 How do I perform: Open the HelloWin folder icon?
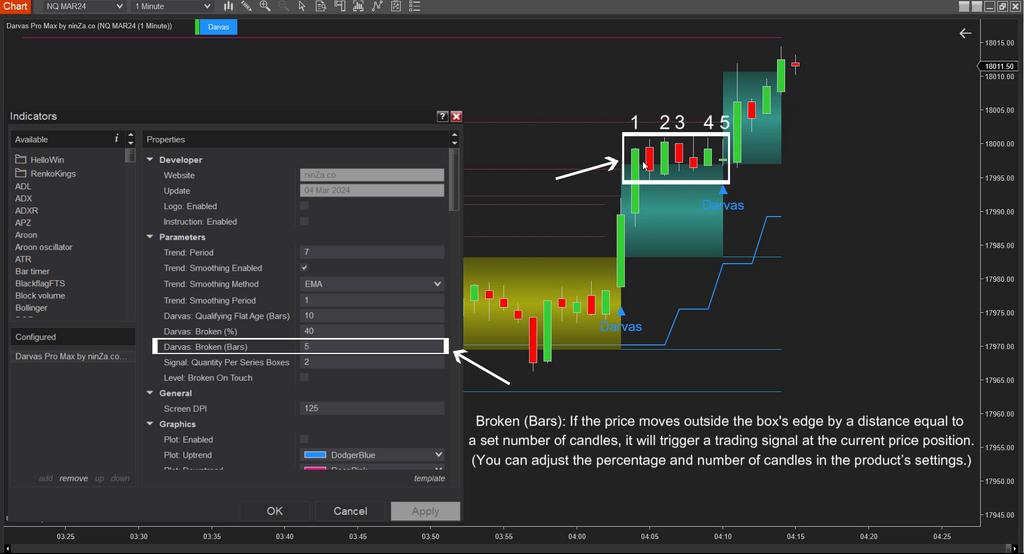tap(21, 159)
